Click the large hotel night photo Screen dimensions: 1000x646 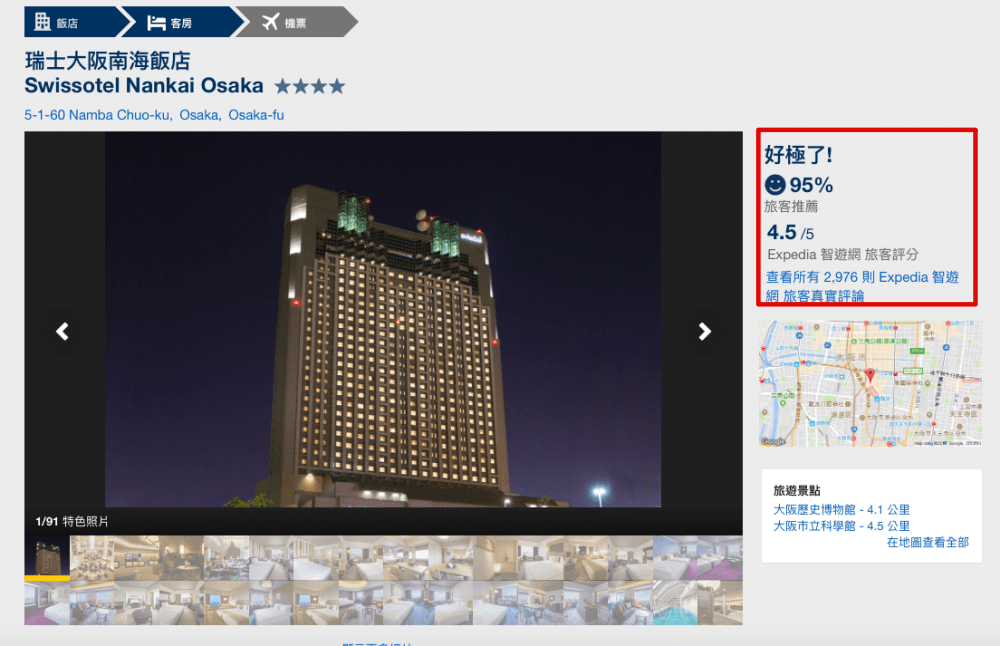tap(383, 319)
